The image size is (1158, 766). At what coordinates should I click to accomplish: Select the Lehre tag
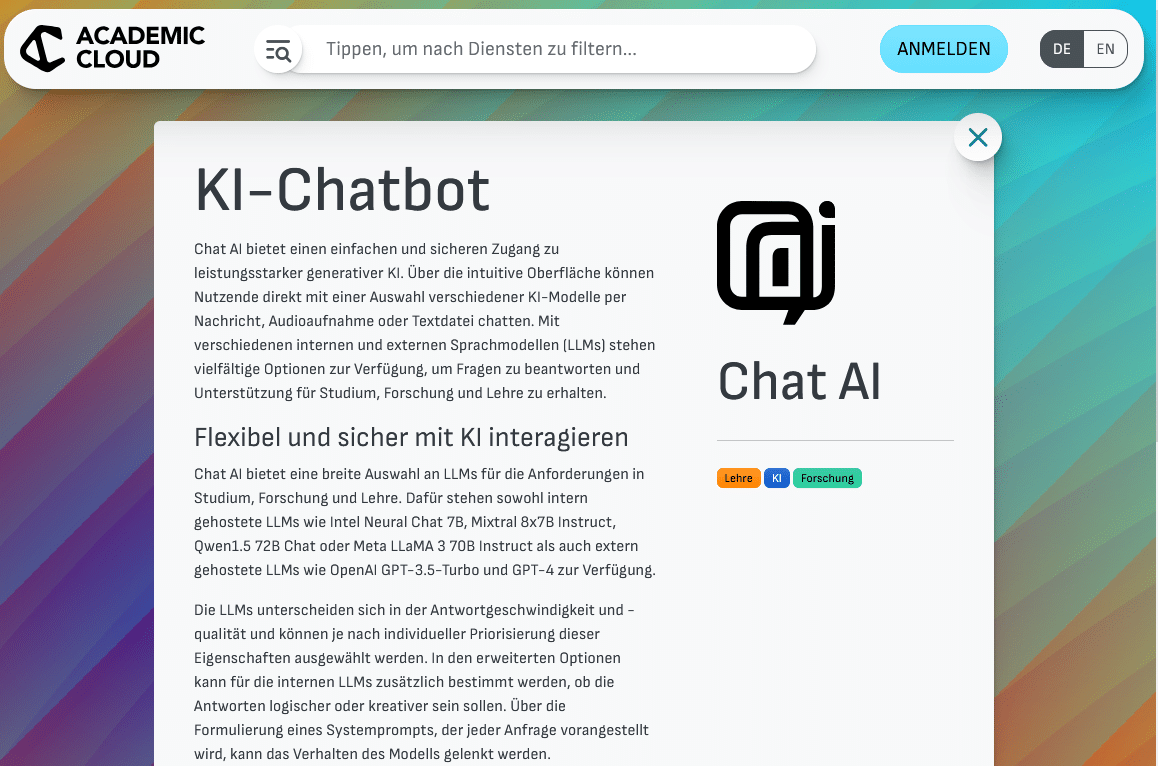click(x=739, y=478)
